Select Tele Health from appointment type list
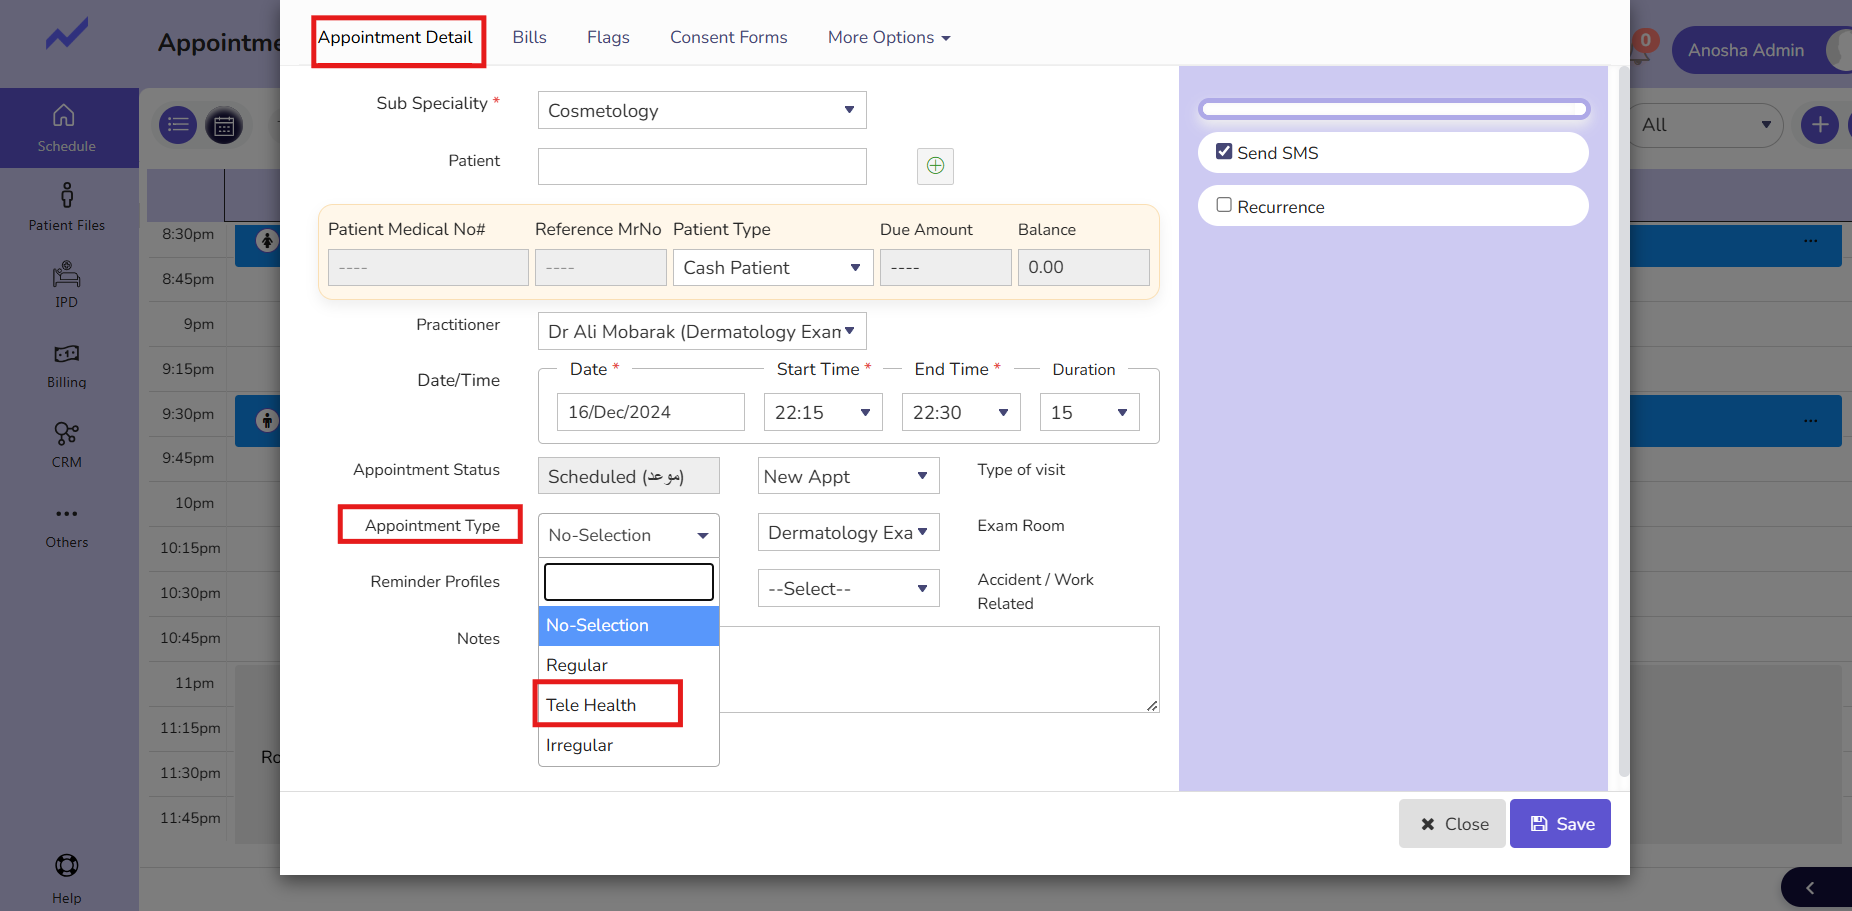This screenshot has width=1852, height=911. pyautogui.click(x=591, y=705)
